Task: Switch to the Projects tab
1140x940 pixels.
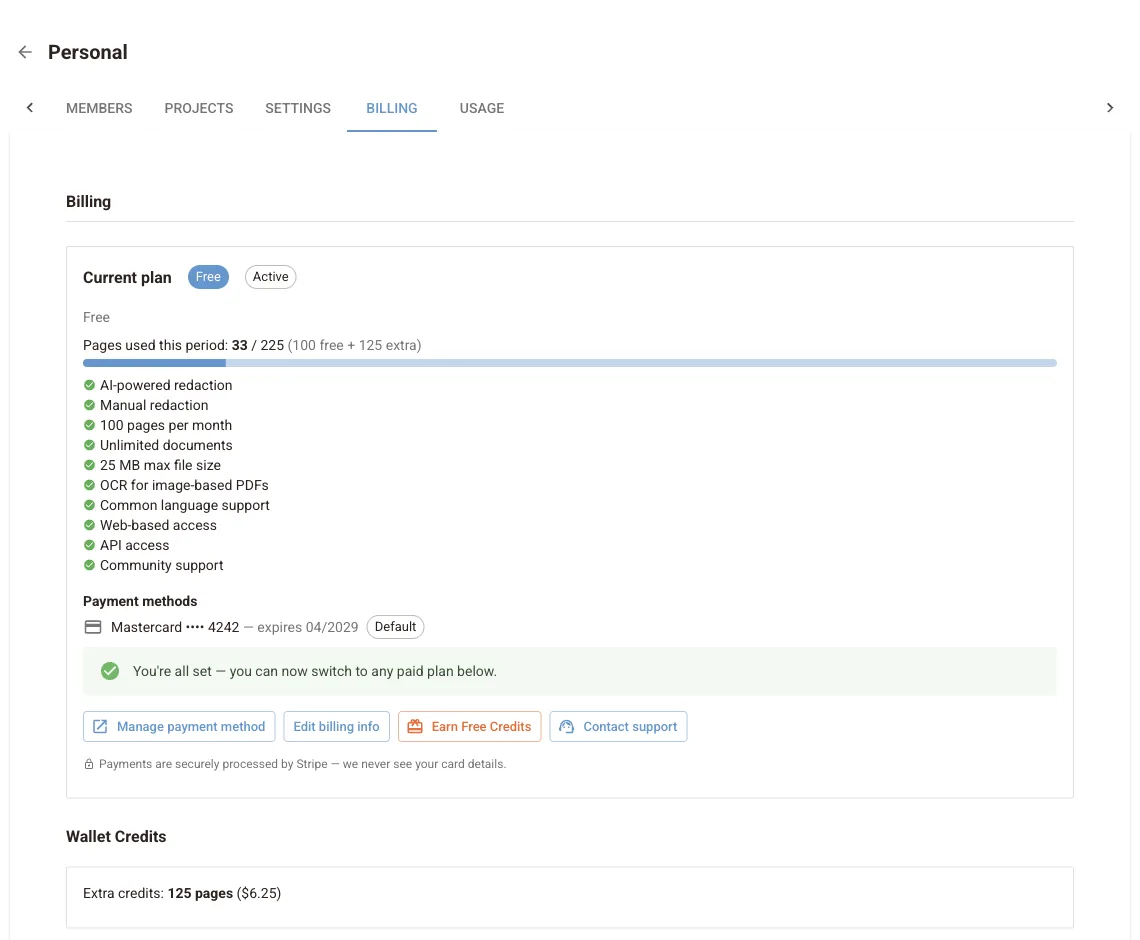Action: [x=198, y=108]
